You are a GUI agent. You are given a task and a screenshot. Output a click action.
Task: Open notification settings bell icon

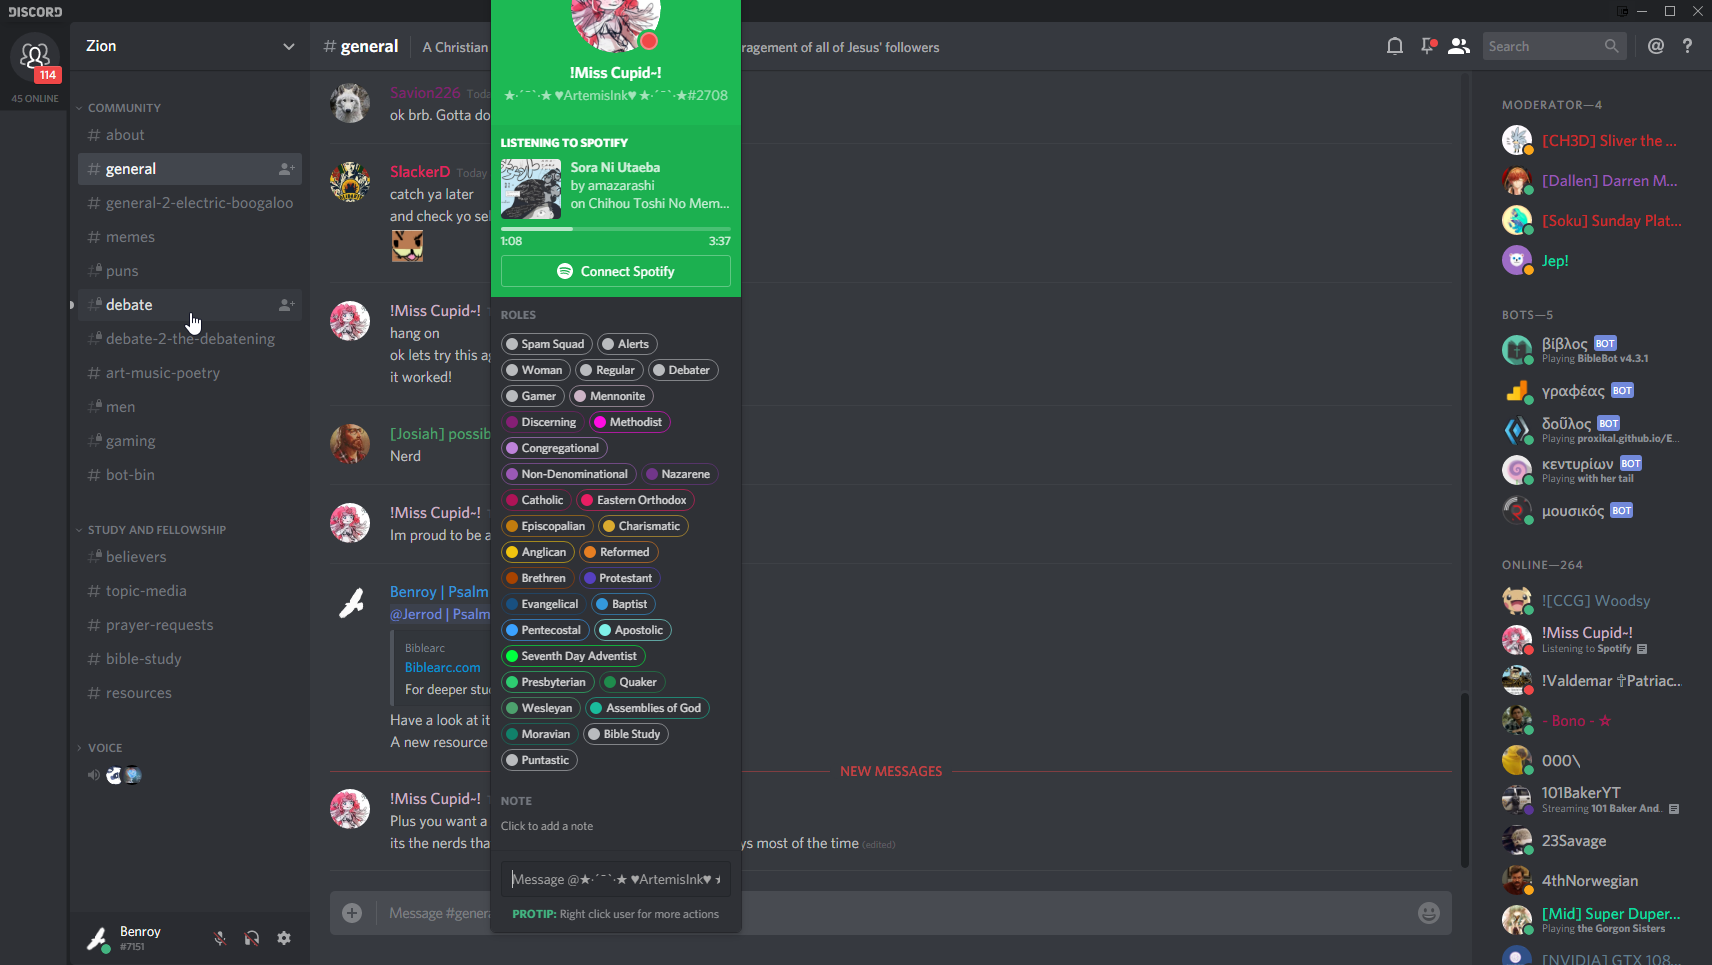[1394, 46]
